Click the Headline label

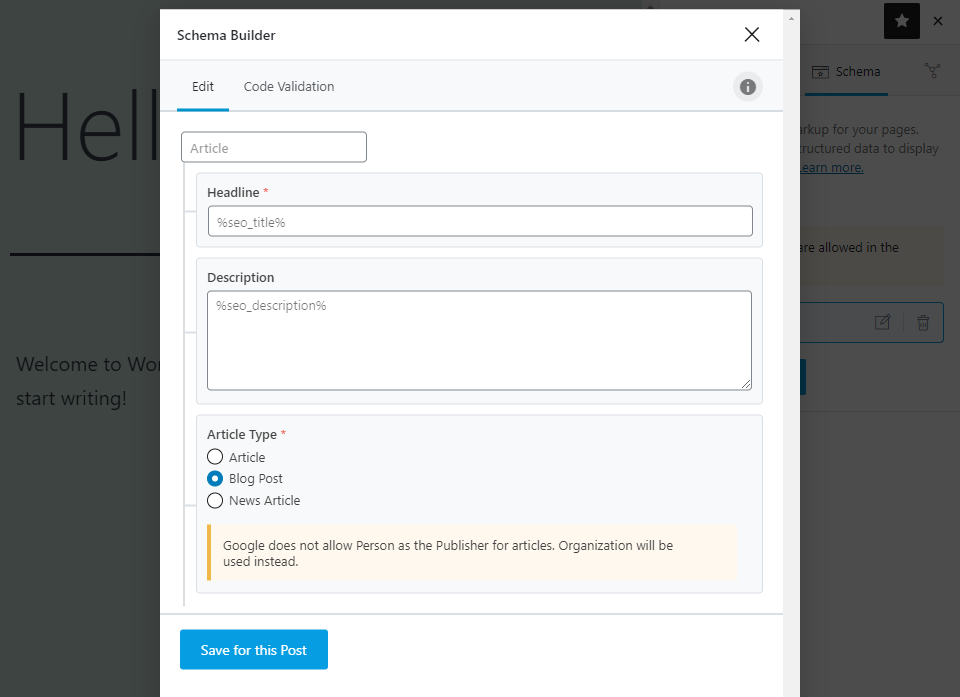coord(233,192)
